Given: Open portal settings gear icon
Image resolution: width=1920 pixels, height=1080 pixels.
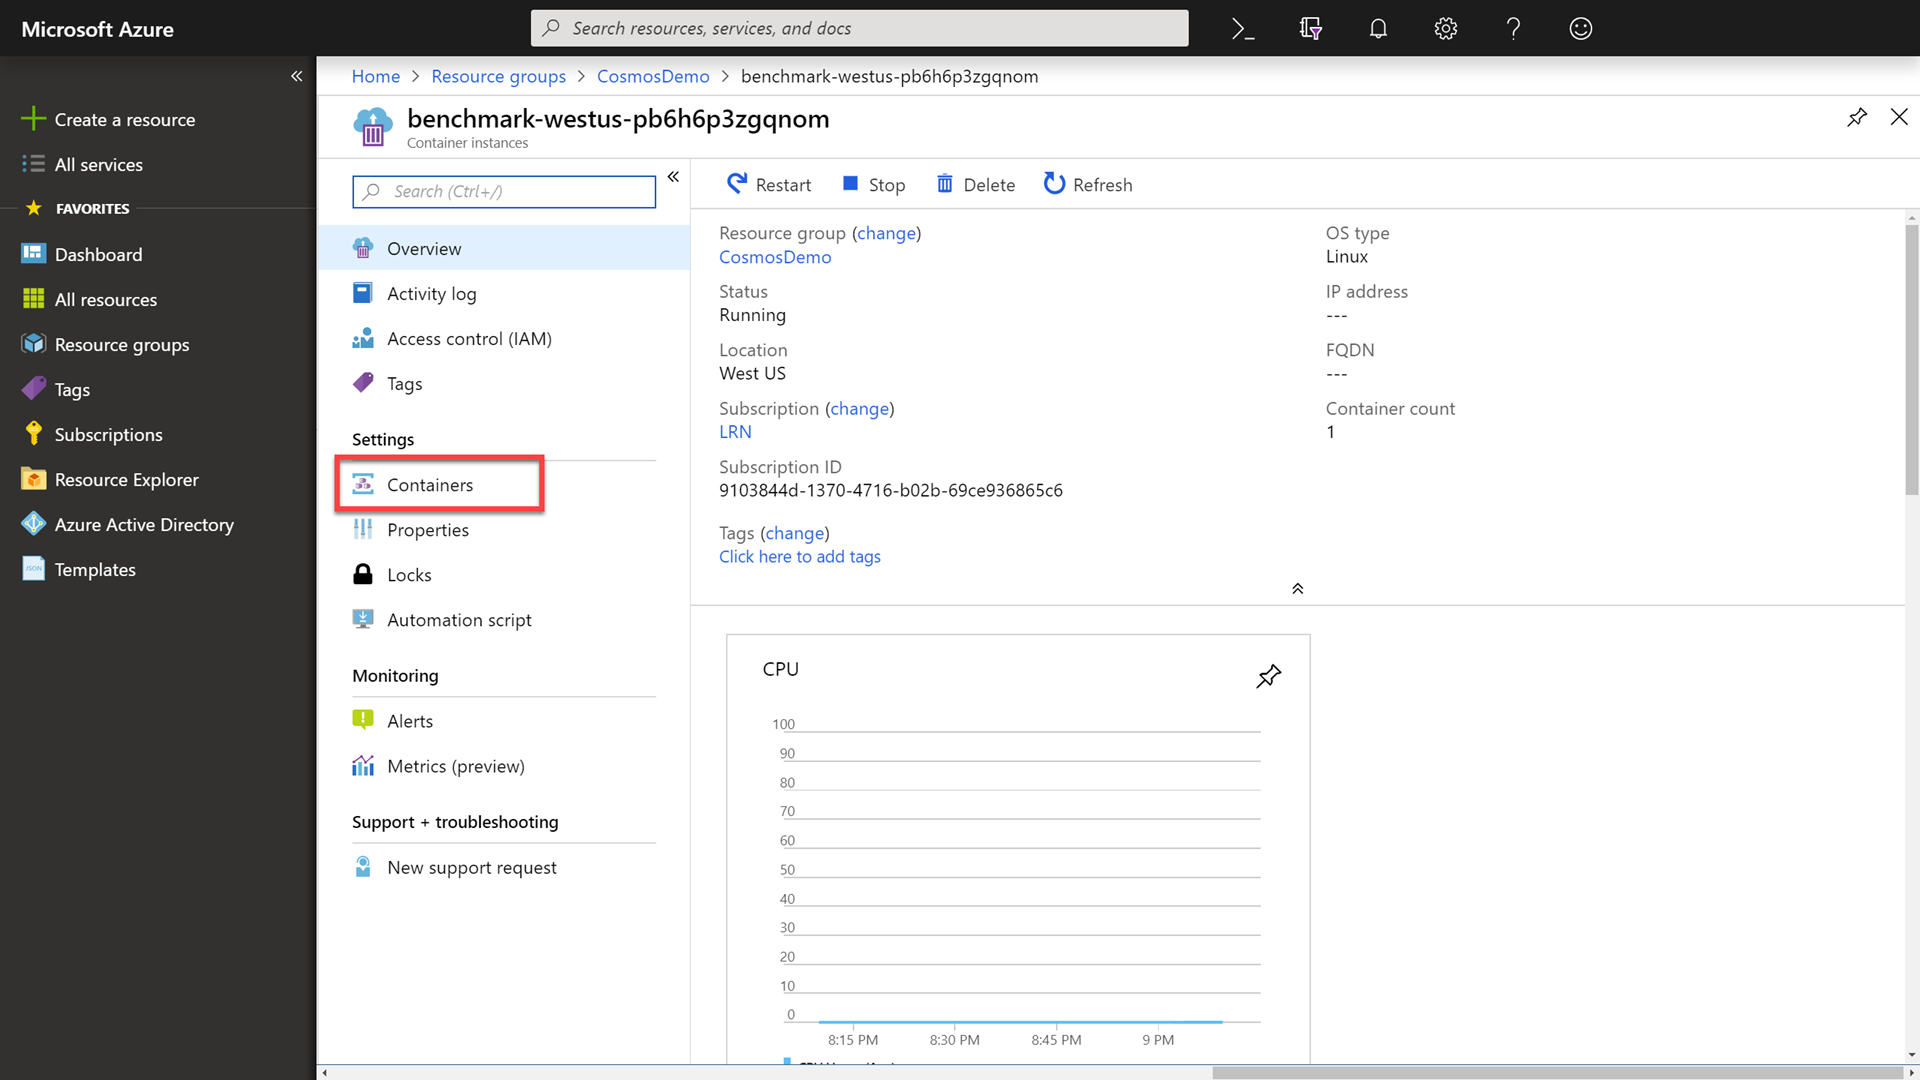Looking at the screenshot, I should pyautogui.click(x=1445, y=29).
